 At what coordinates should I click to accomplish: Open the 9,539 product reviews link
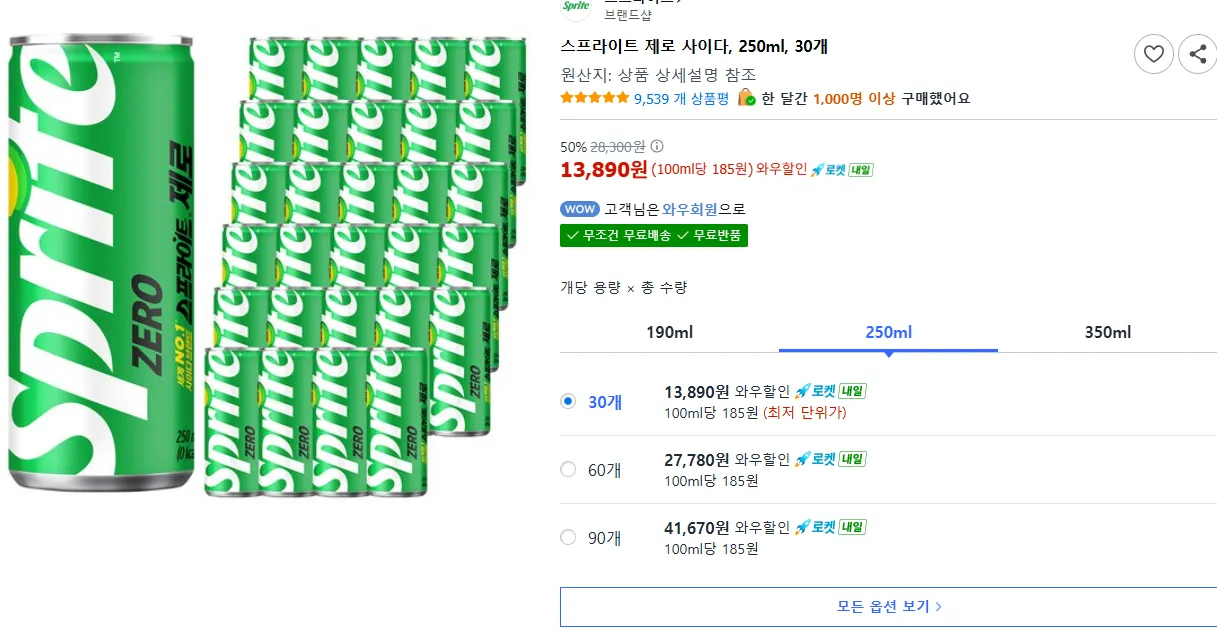(x=681, y=98)
